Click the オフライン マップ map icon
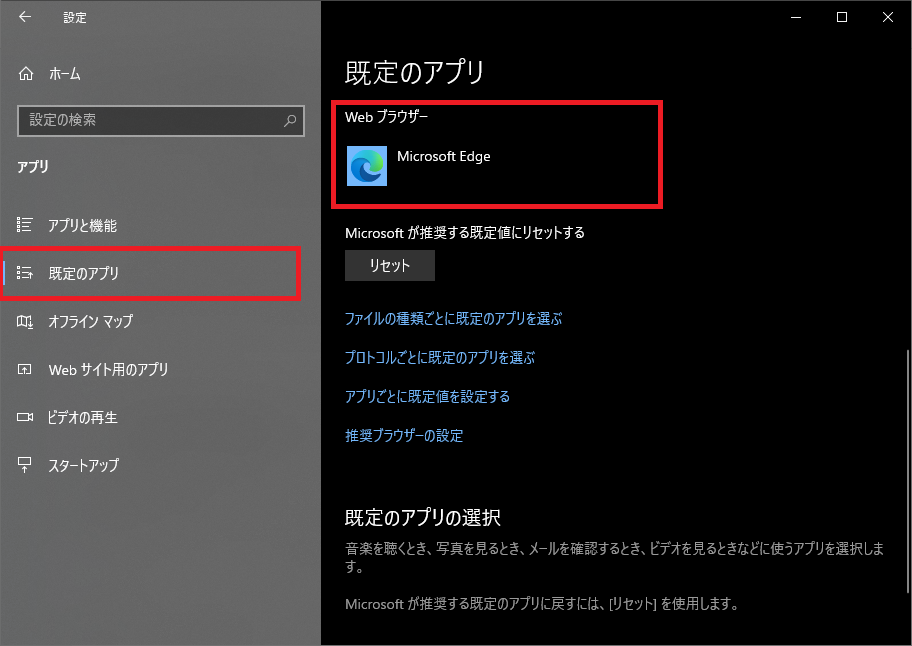 coord(24,321)
